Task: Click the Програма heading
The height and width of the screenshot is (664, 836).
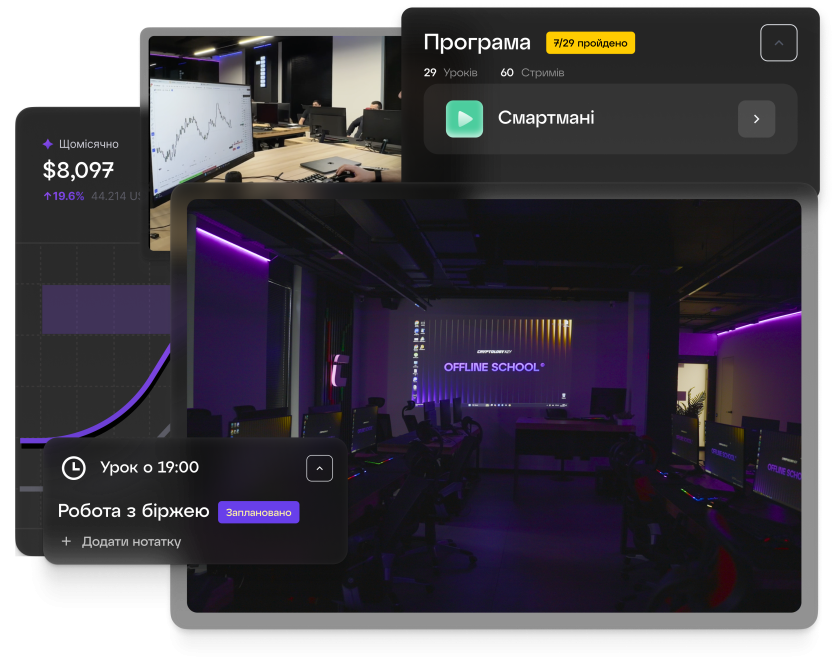Action: [477, 43]
